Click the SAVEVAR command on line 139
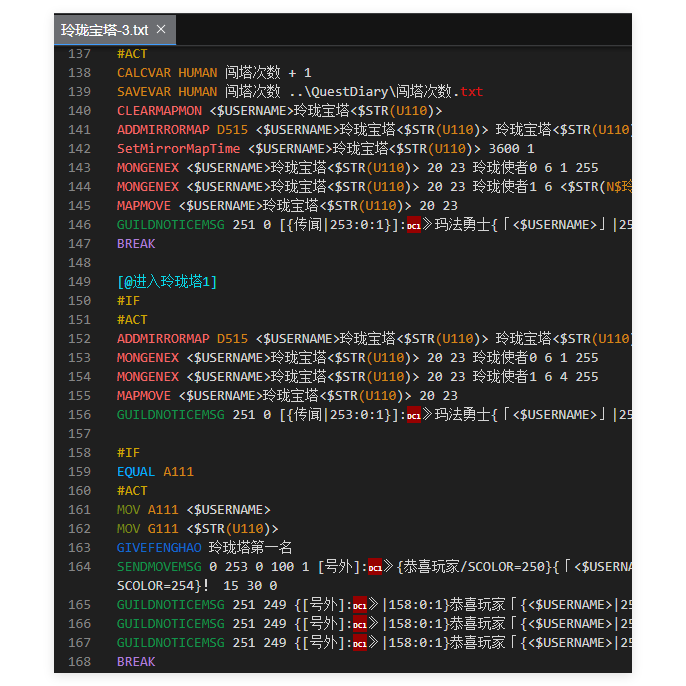Image resolution: width=686 pixels, height=686 pixels. 143,92
